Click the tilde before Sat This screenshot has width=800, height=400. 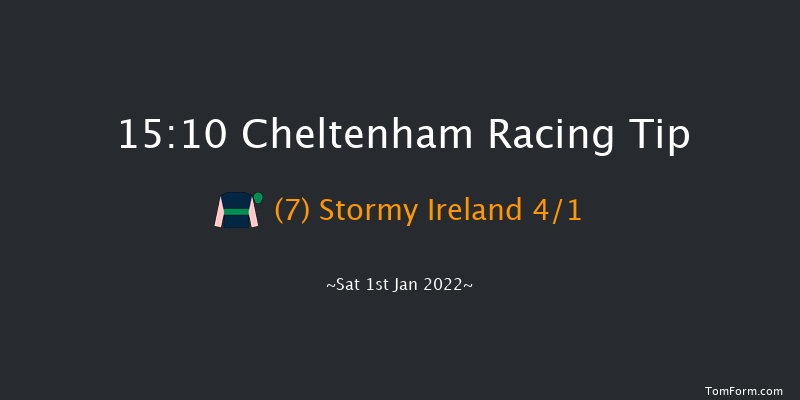(331, 285)
